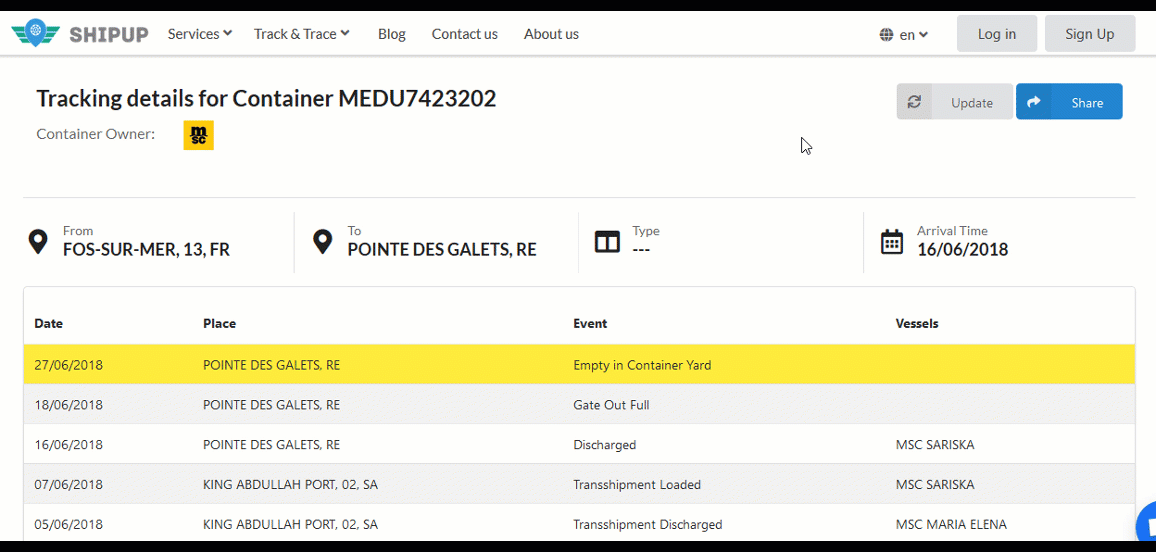This screenshot has width=1156, height=552.
Task: Click MSC SARISKA in Transshipment Loaded row
Action: [935, 484]
